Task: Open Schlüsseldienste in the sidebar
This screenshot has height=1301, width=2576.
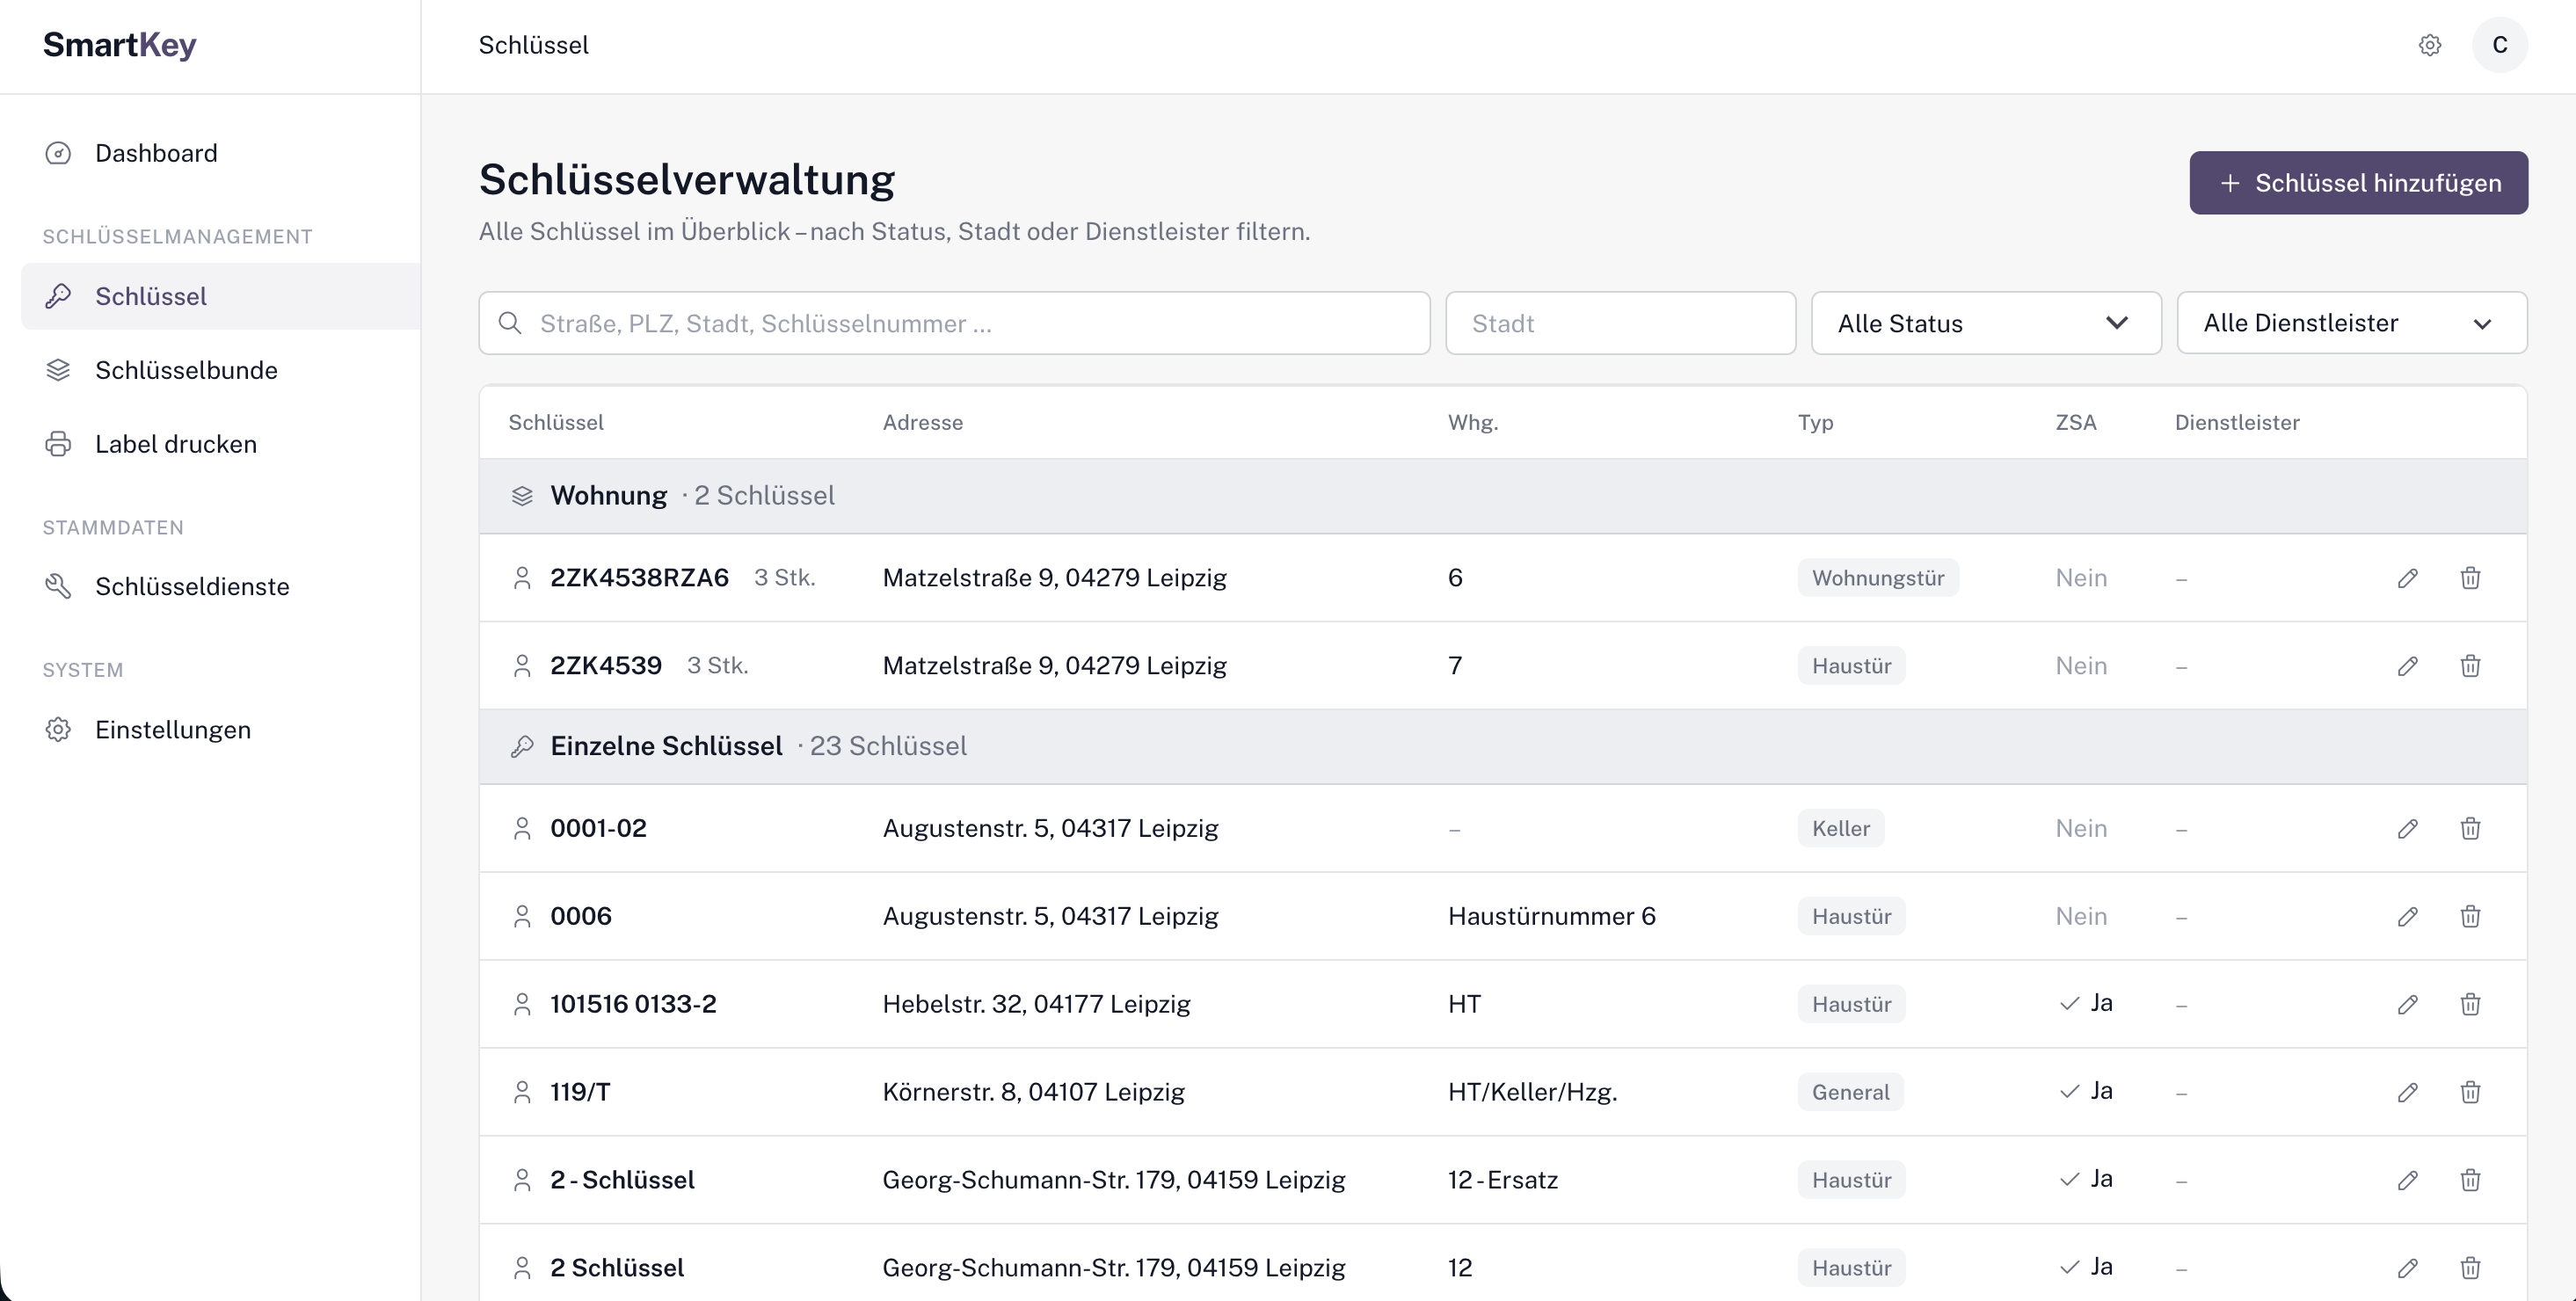Action: [x=220, y=586]
